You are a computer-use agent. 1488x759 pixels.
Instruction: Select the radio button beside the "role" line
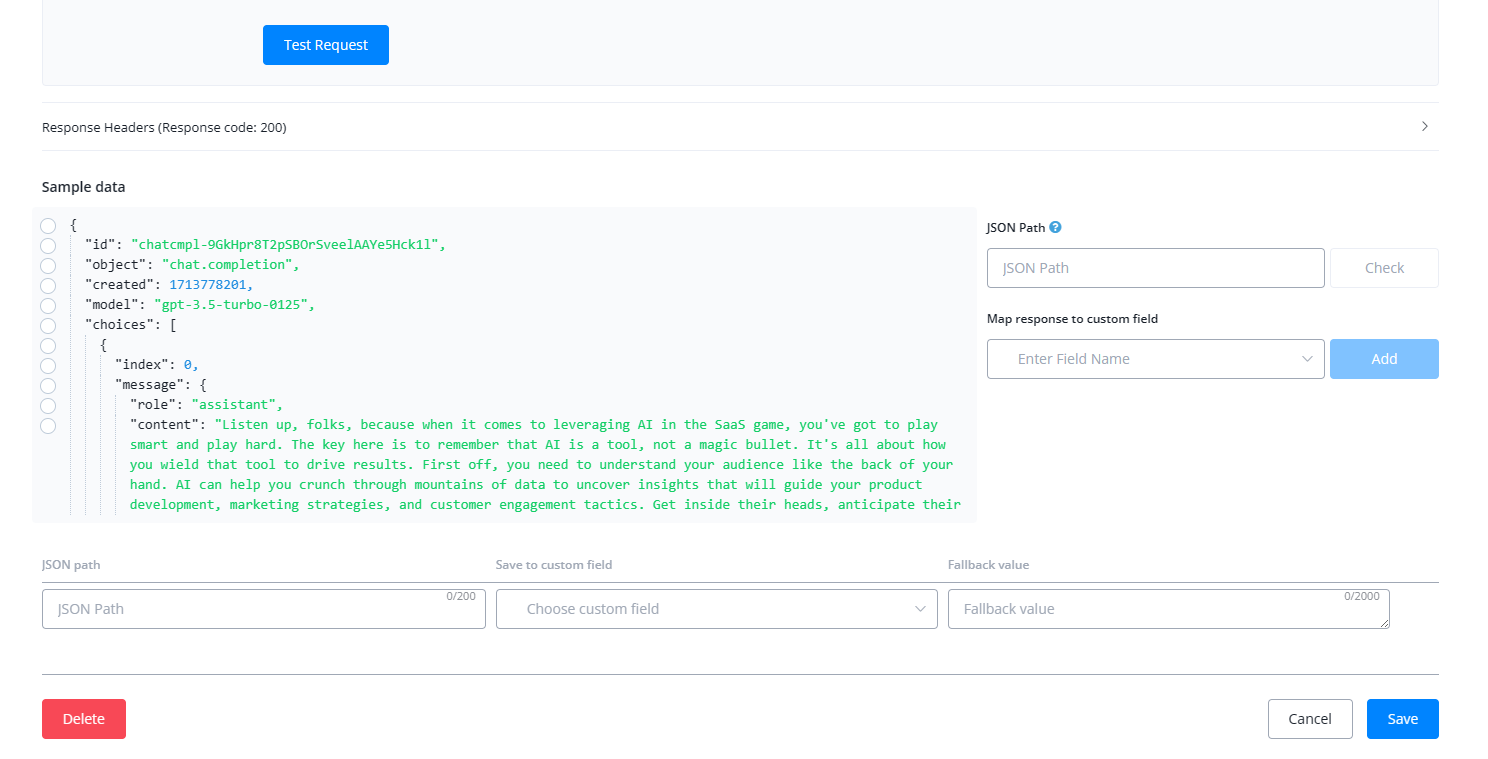pos(48,406)
